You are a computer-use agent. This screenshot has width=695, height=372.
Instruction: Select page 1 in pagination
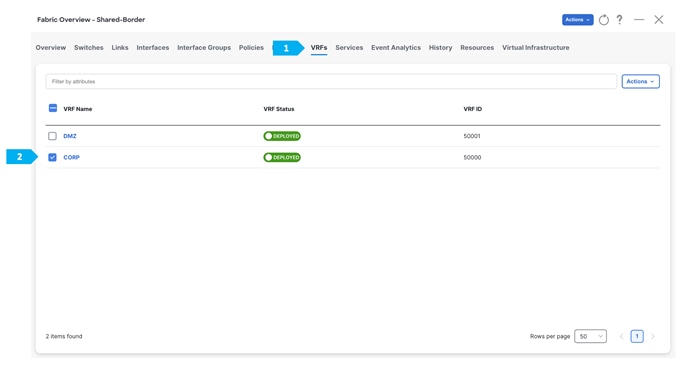point(637,336)
